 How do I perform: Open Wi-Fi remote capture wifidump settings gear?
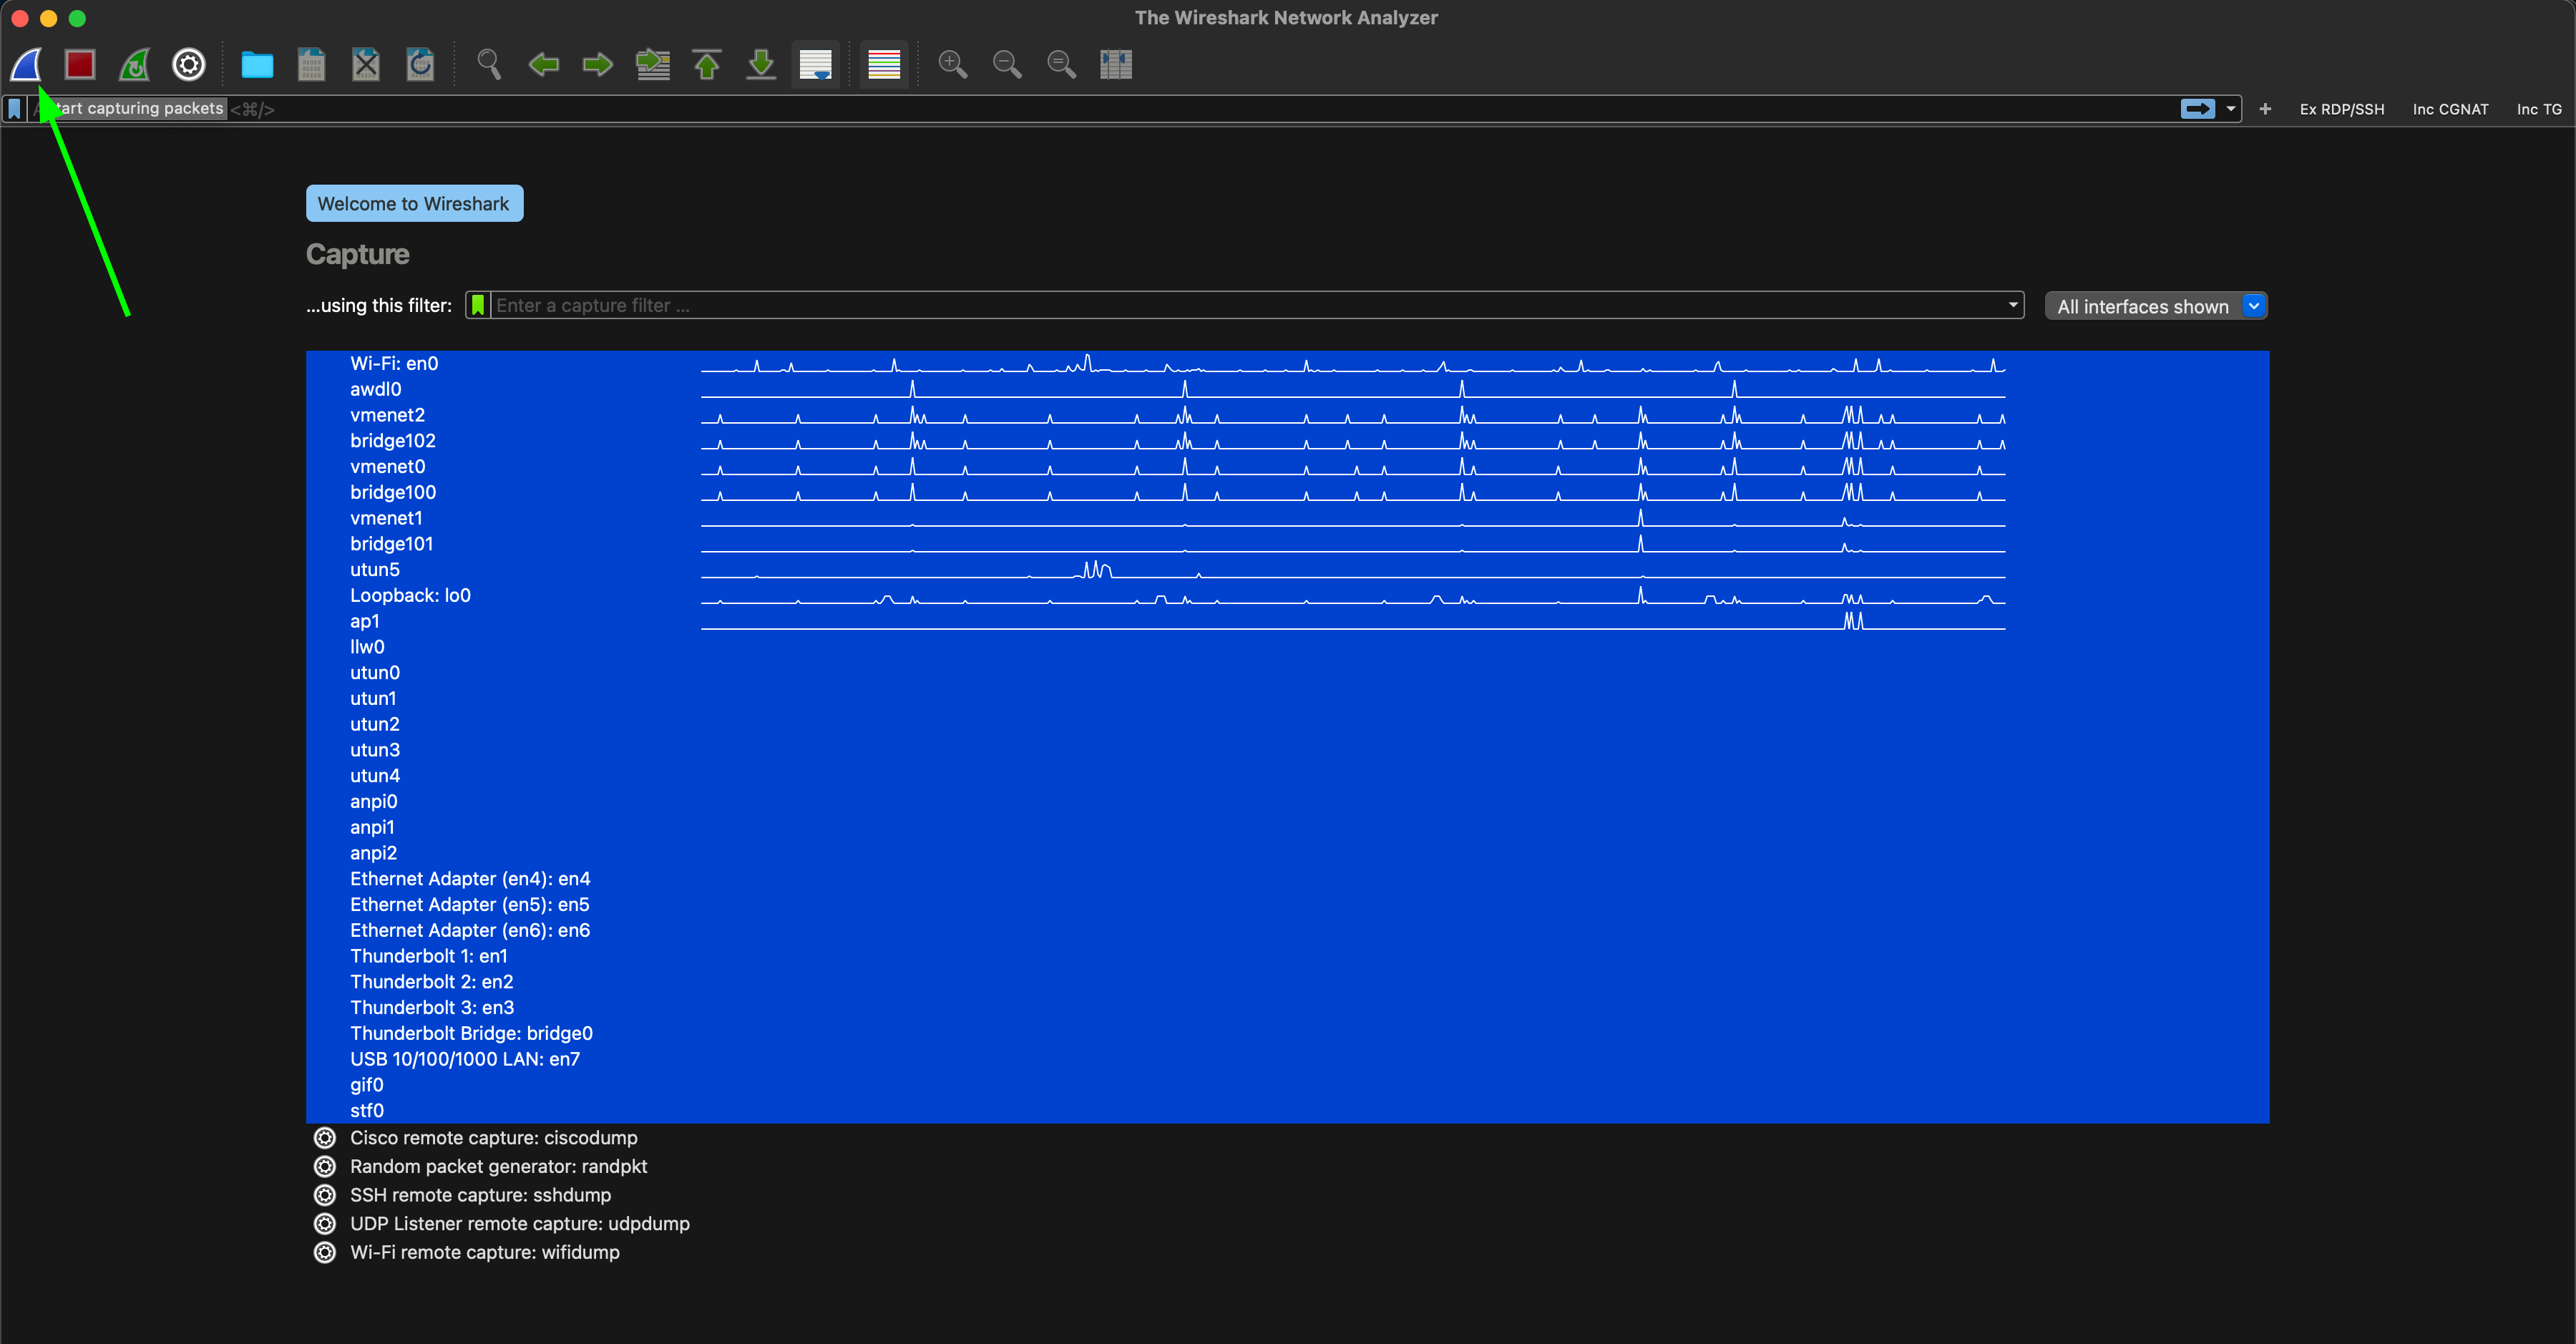click(x=325, y=1253)
